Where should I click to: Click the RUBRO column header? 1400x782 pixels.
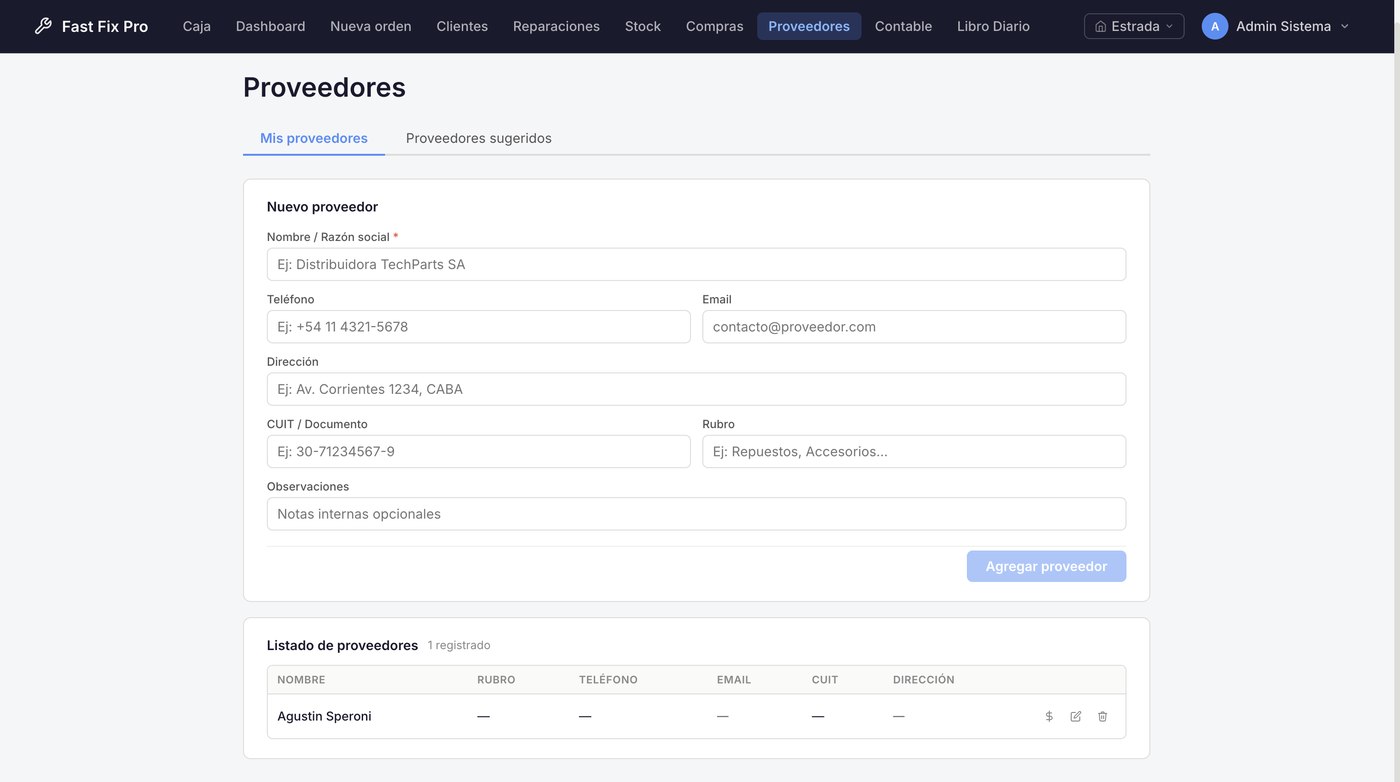click(x=496, y=680)
